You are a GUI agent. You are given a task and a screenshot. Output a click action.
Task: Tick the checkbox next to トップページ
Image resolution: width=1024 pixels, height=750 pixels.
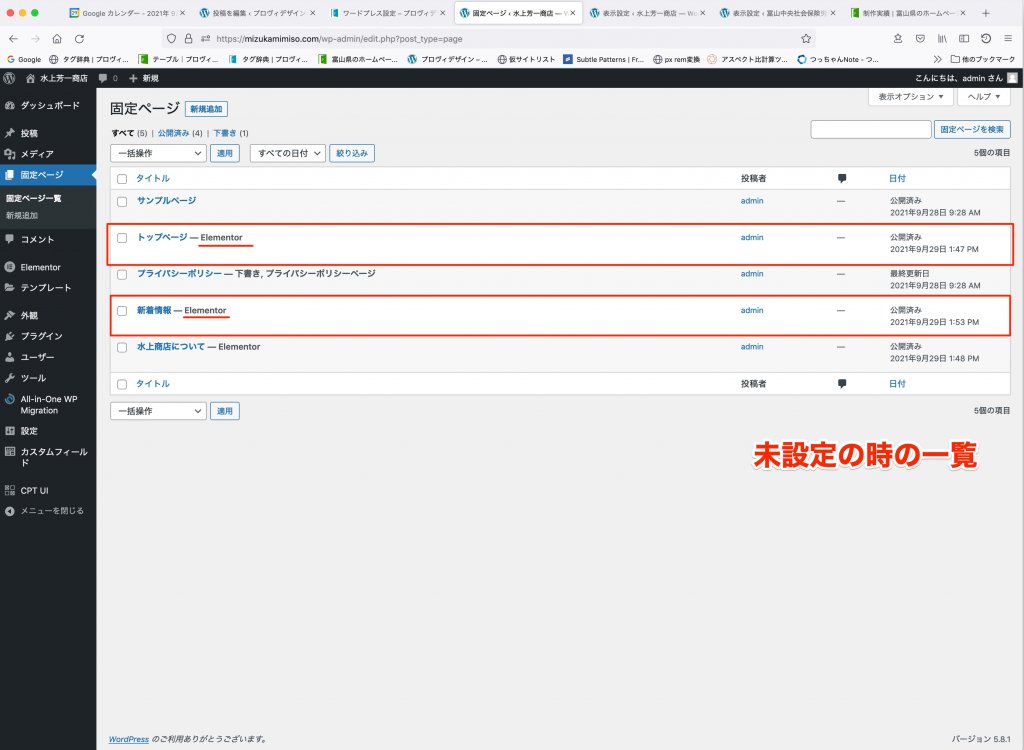122,238
